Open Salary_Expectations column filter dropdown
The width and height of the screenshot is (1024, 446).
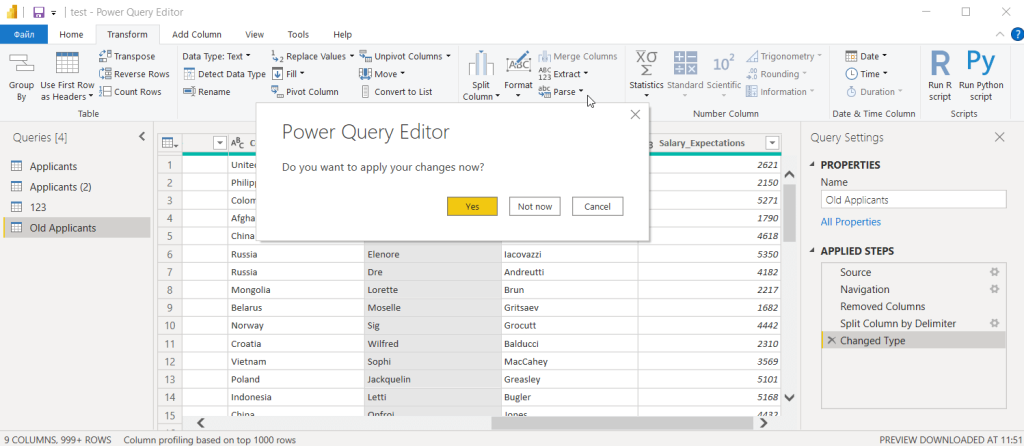coord(772,143)
